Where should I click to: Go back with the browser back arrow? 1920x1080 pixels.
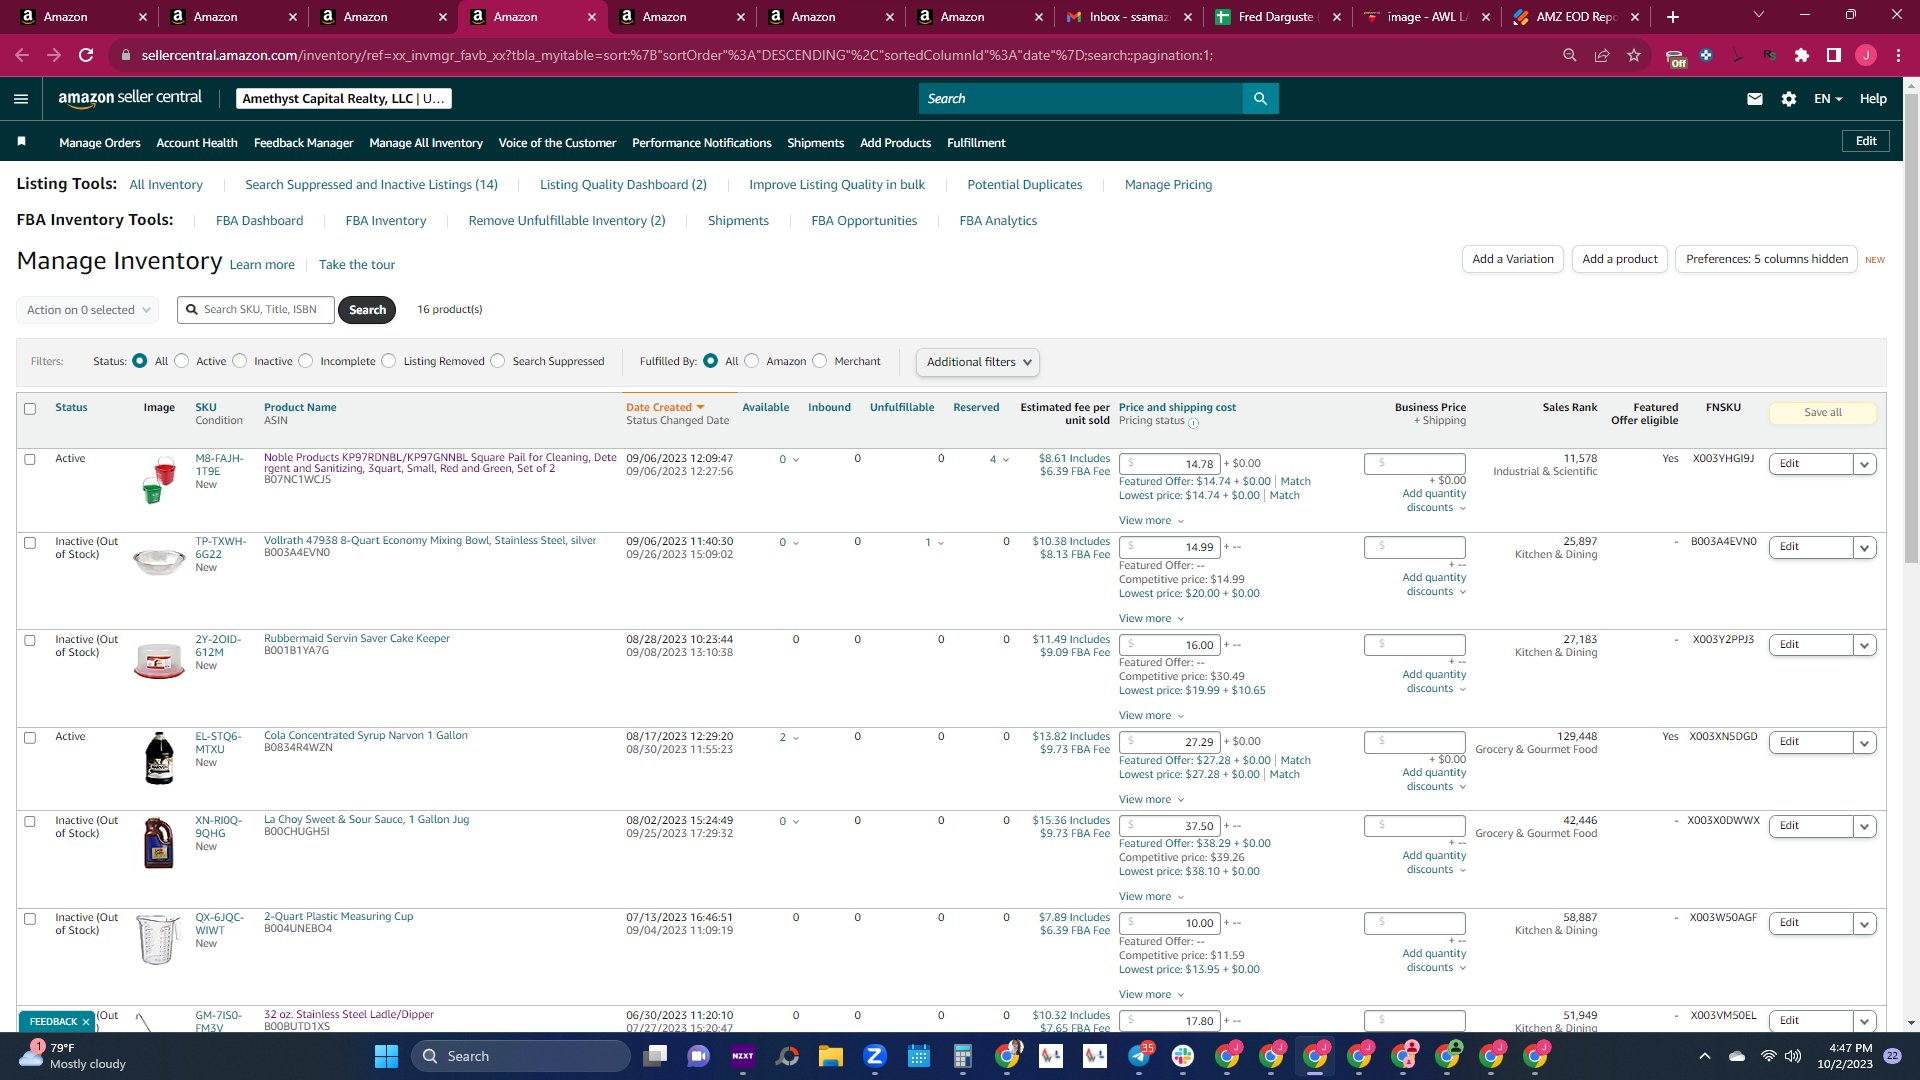click(22, 56)
